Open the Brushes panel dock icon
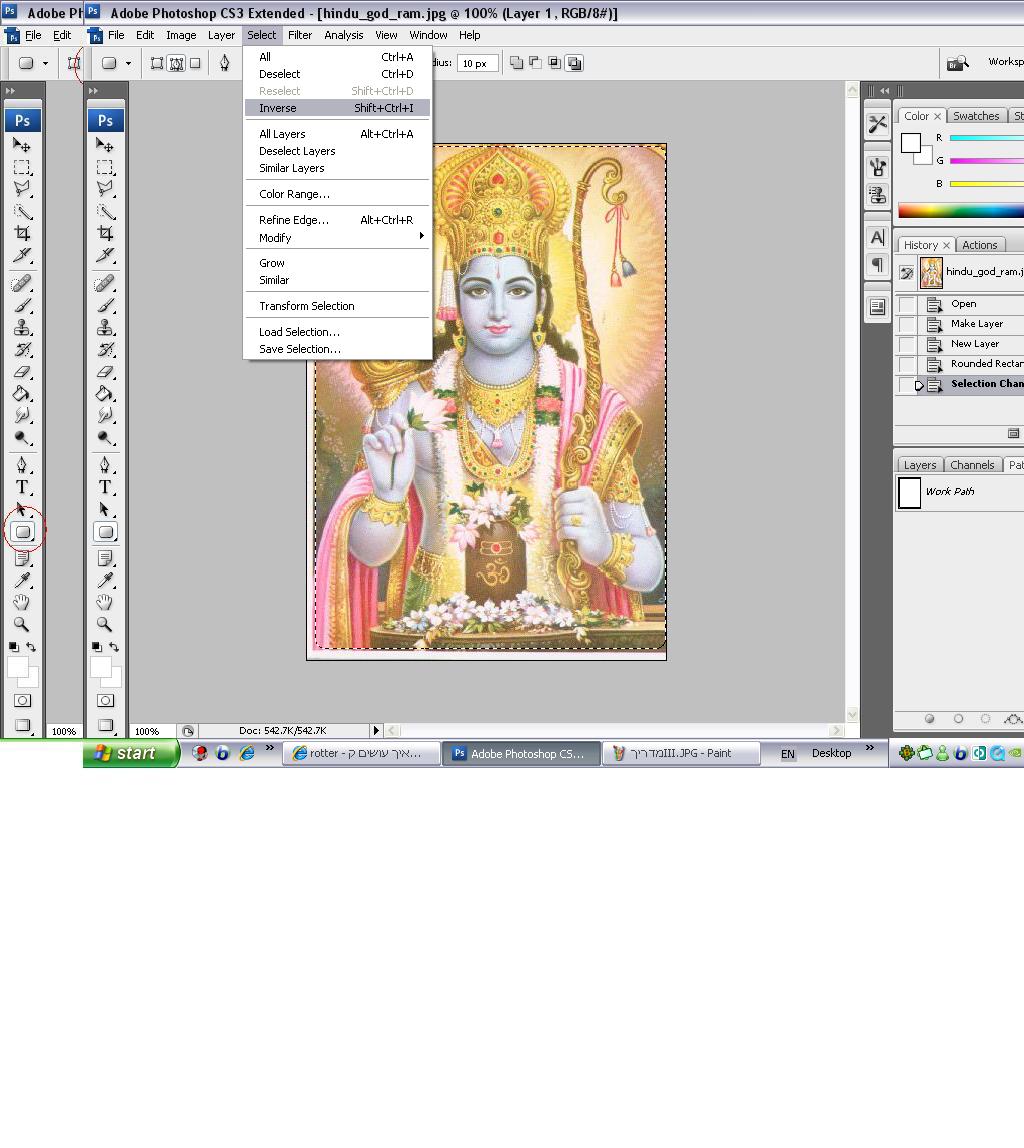 coord(877,167)
